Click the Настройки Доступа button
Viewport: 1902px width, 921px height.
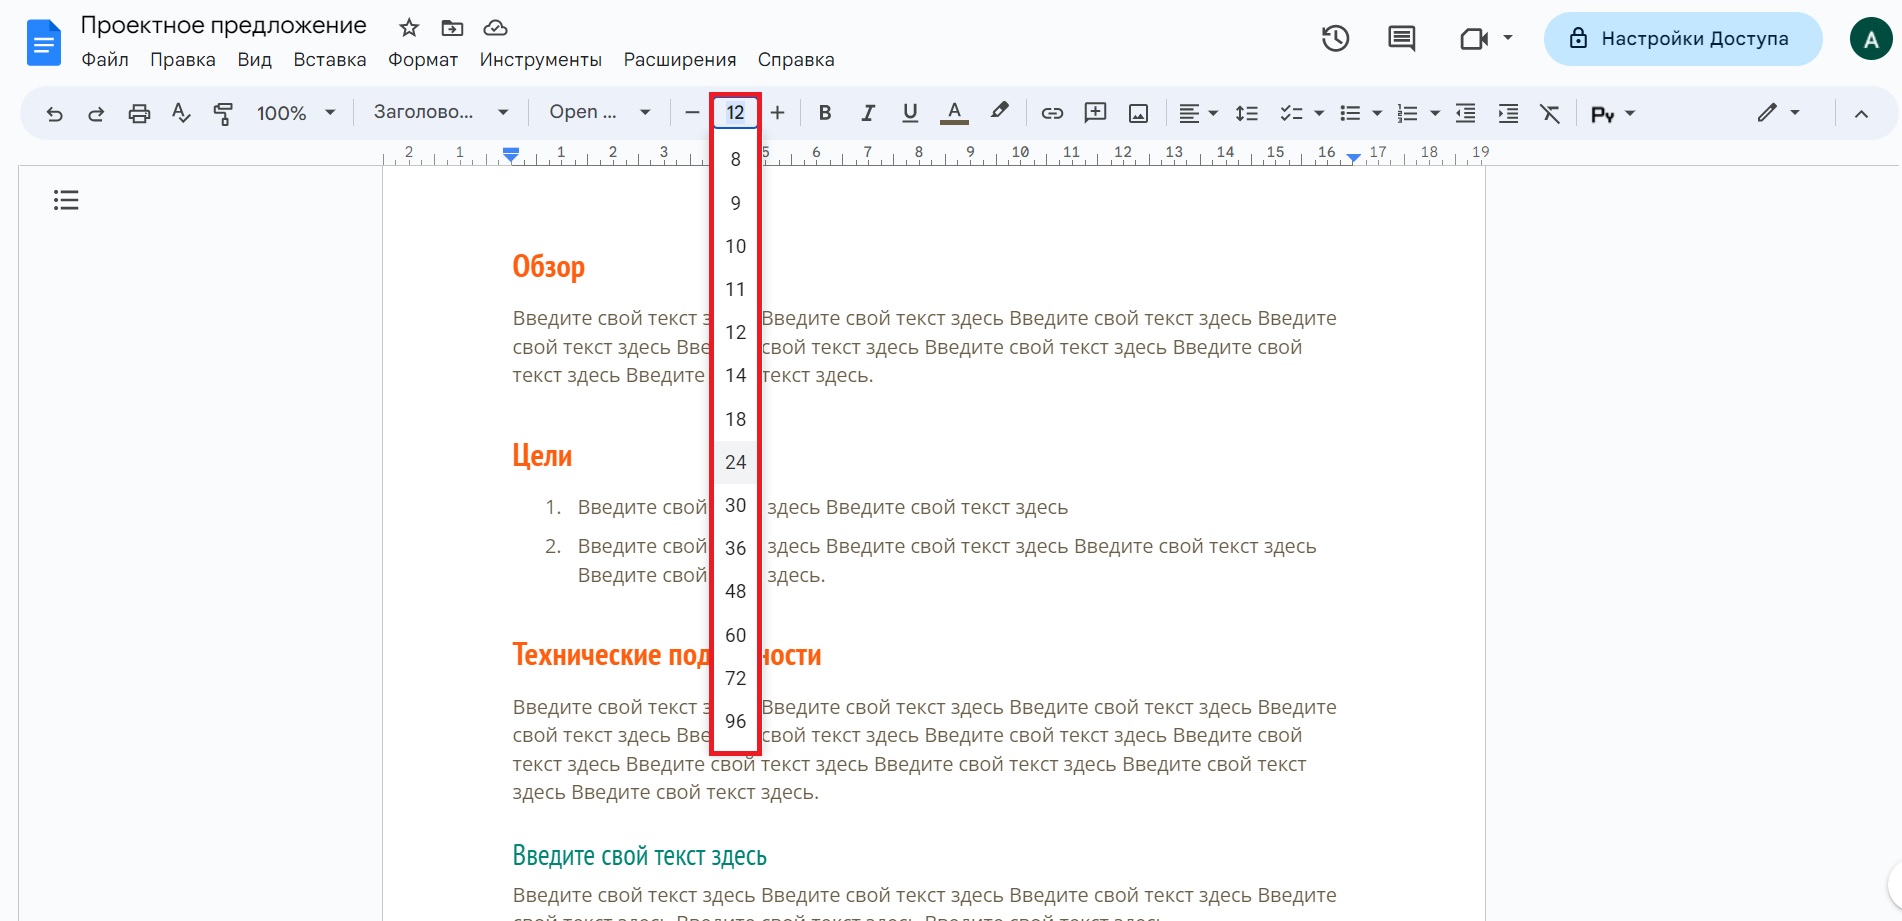[x=1682, y=39]
